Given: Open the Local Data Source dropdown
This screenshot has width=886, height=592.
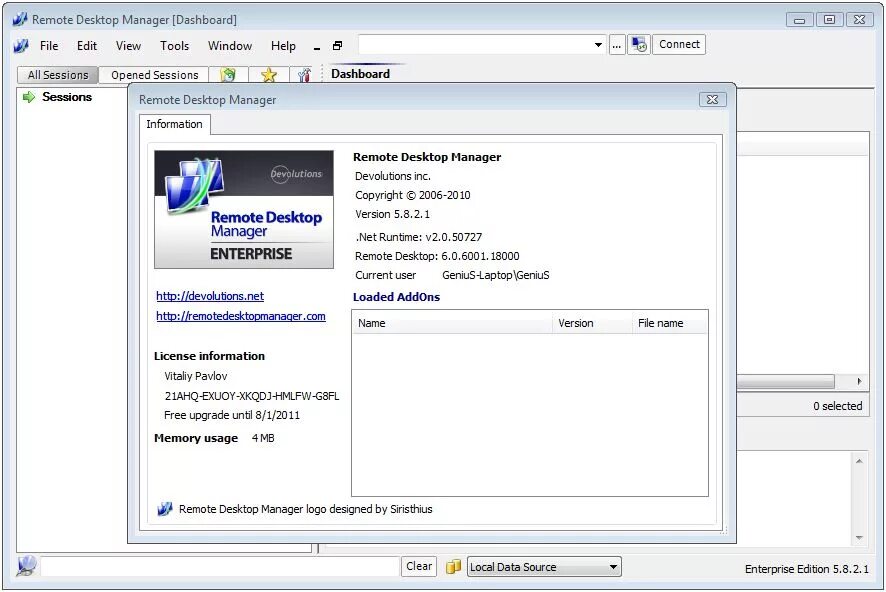Looking at the screenshot, I should coord(544,567).
